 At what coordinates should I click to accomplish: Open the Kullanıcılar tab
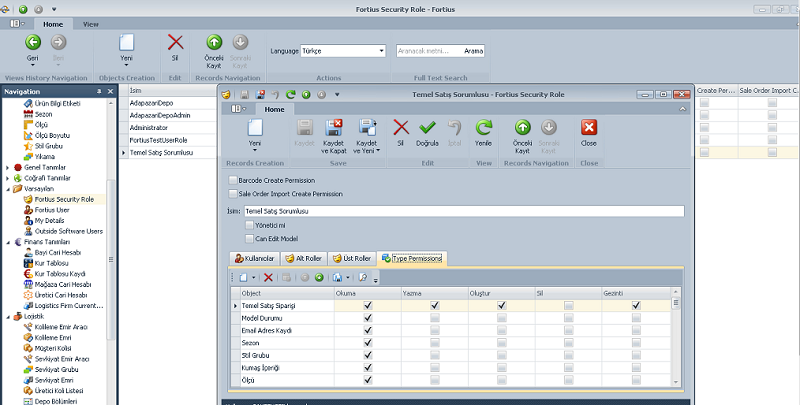click(x=254, y=259)
